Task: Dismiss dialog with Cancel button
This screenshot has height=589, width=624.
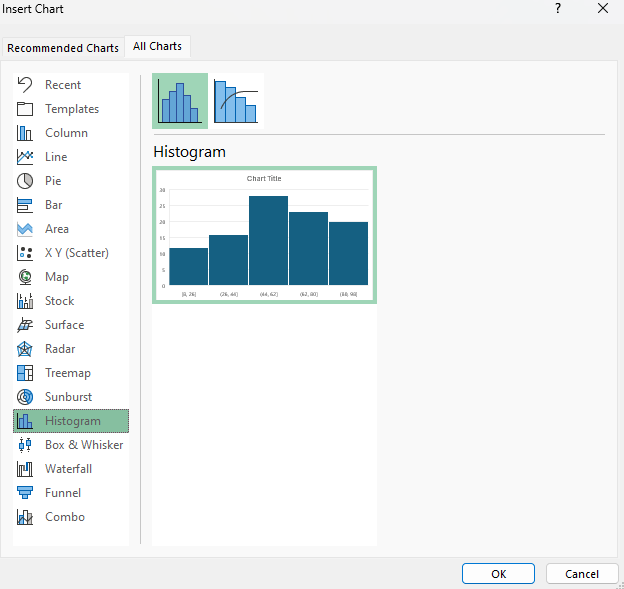Action: coord(582,573)
